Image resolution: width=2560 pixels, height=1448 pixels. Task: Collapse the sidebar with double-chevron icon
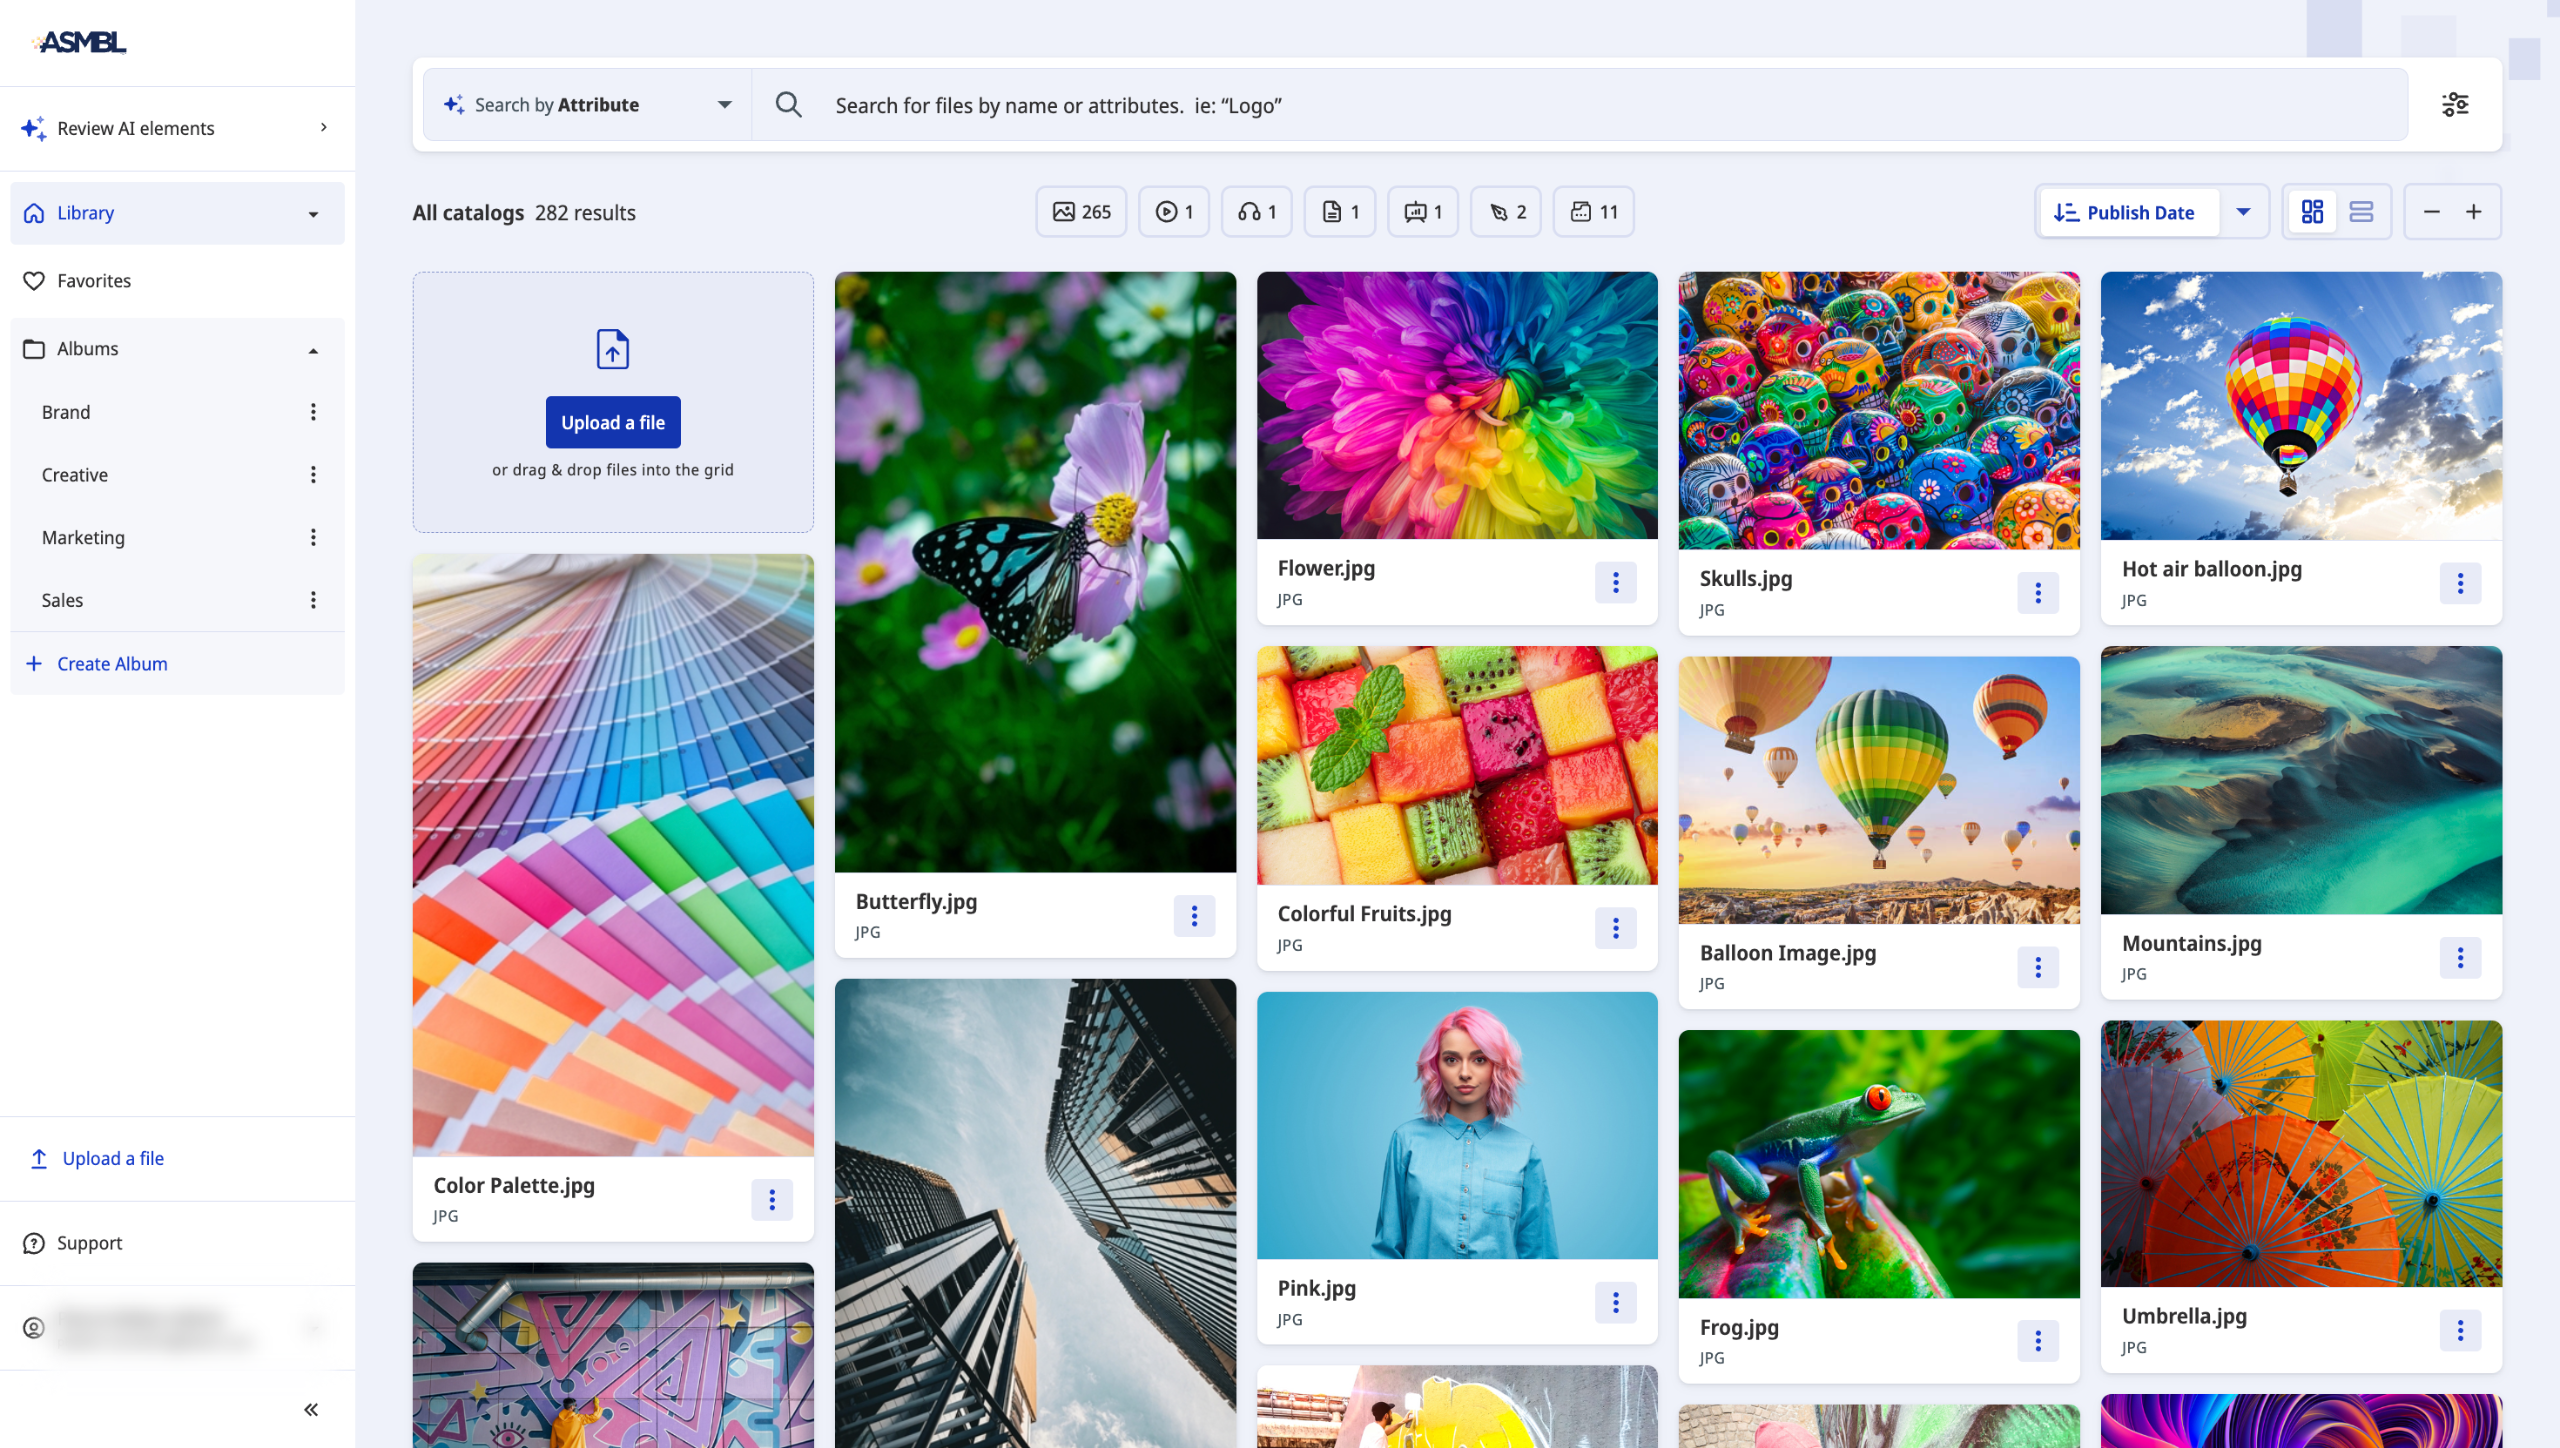tap(311, 1409)
